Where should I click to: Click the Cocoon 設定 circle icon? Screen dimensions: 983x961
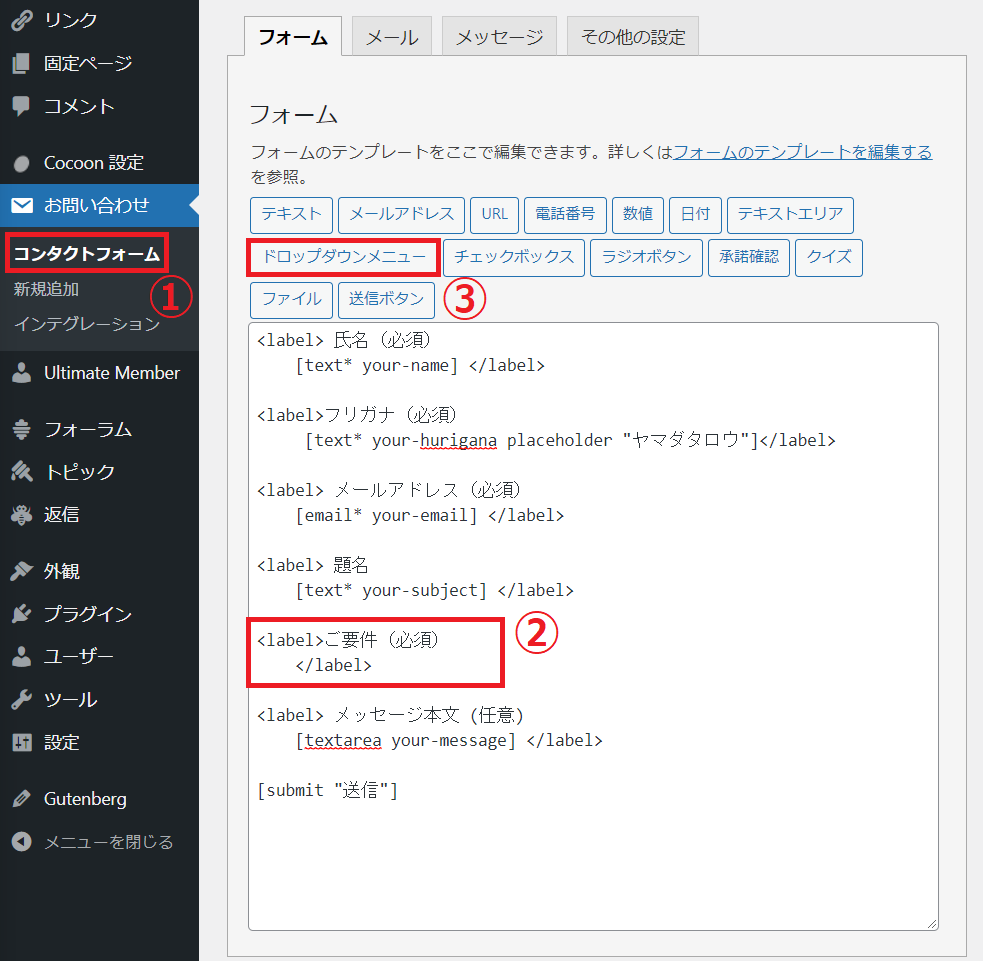point(21,163)
